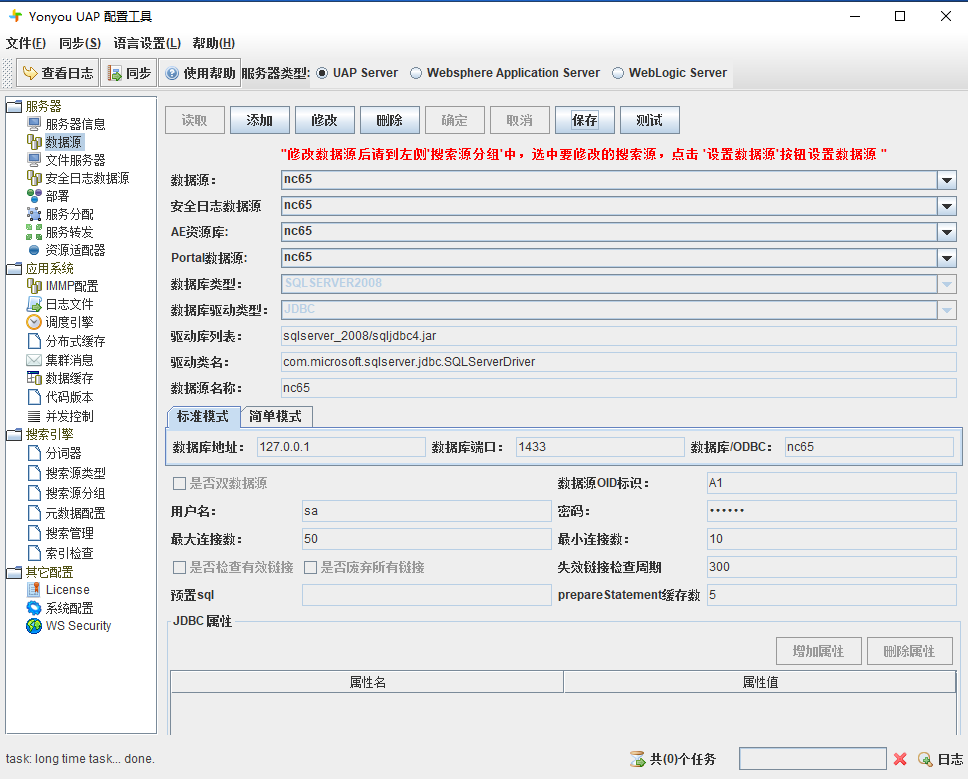
Task: Click the 集群消息 envelope icon
Action: (34, 360)
